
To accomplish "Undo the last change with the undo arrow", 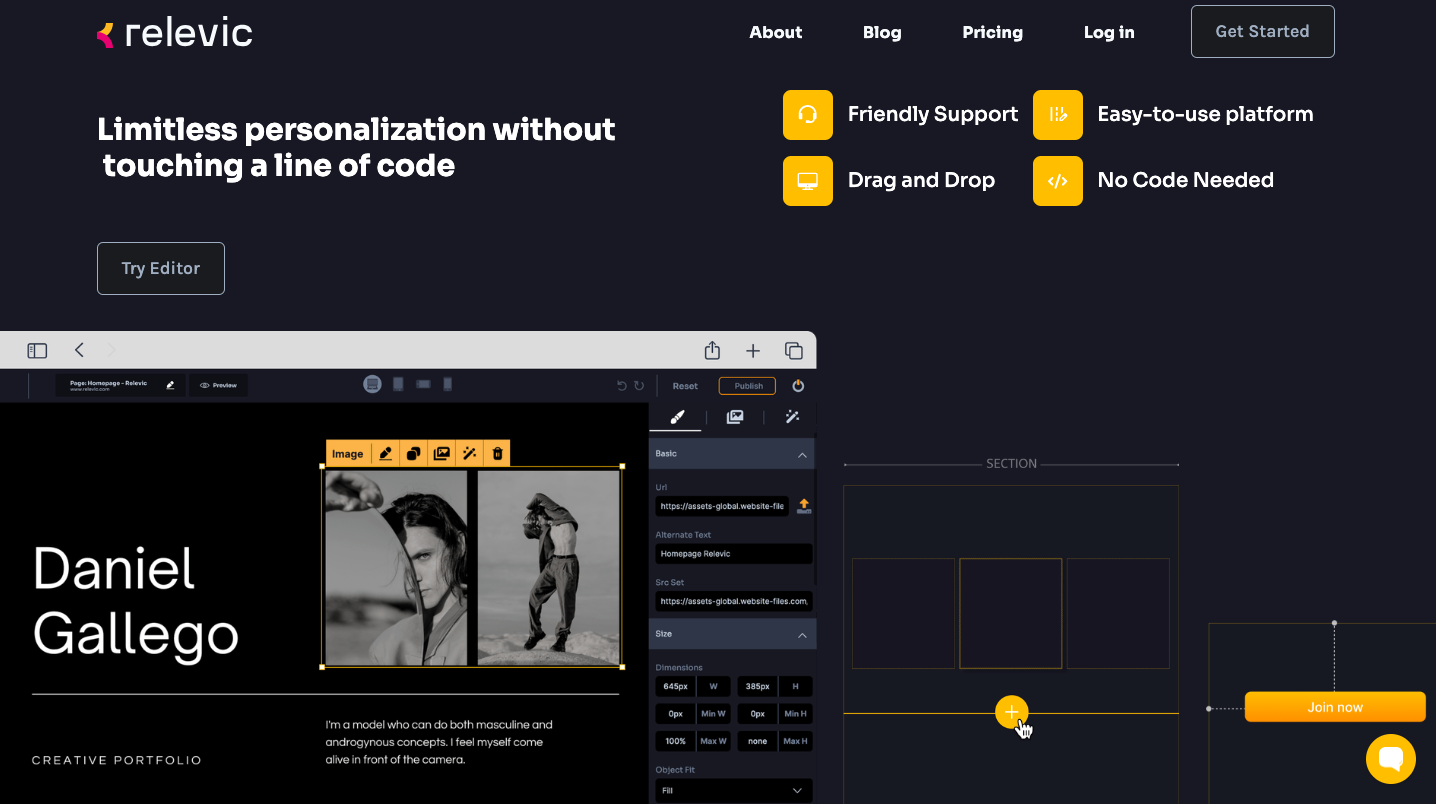I will coord(622,385).
